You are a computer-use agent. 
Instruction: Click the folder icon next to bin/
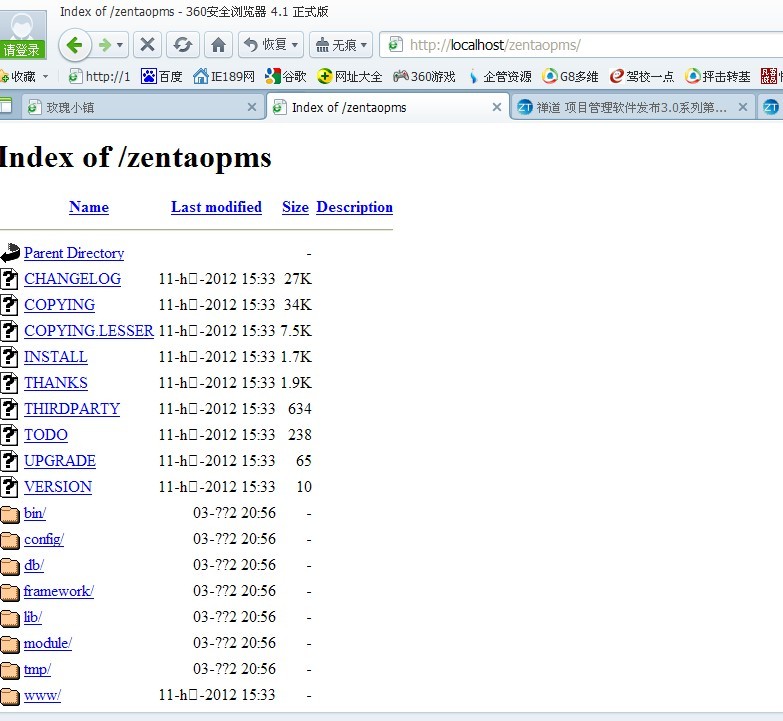click(10, 513)
